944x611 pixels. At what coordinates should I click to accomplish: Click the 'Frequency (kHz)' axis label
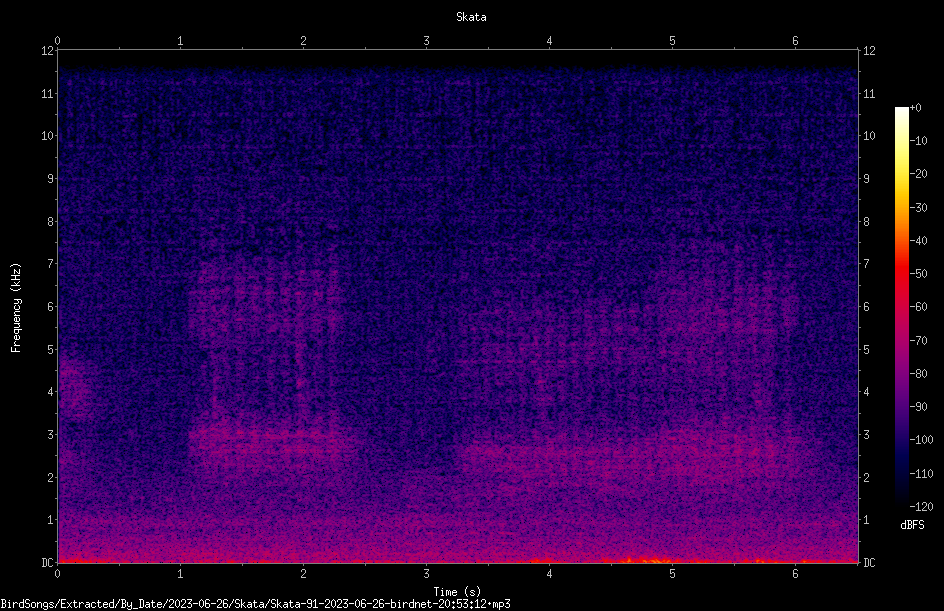coord(16,308)
